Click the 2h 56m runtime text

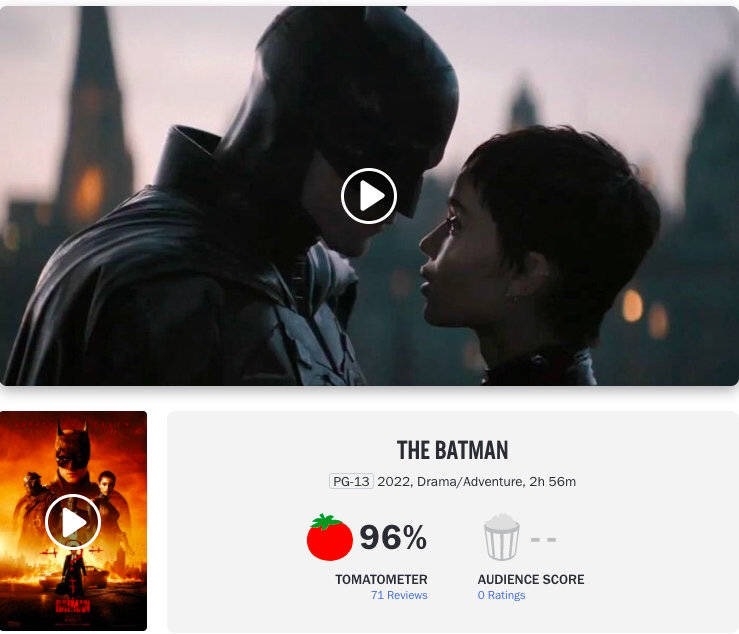(x=552, y=481)
